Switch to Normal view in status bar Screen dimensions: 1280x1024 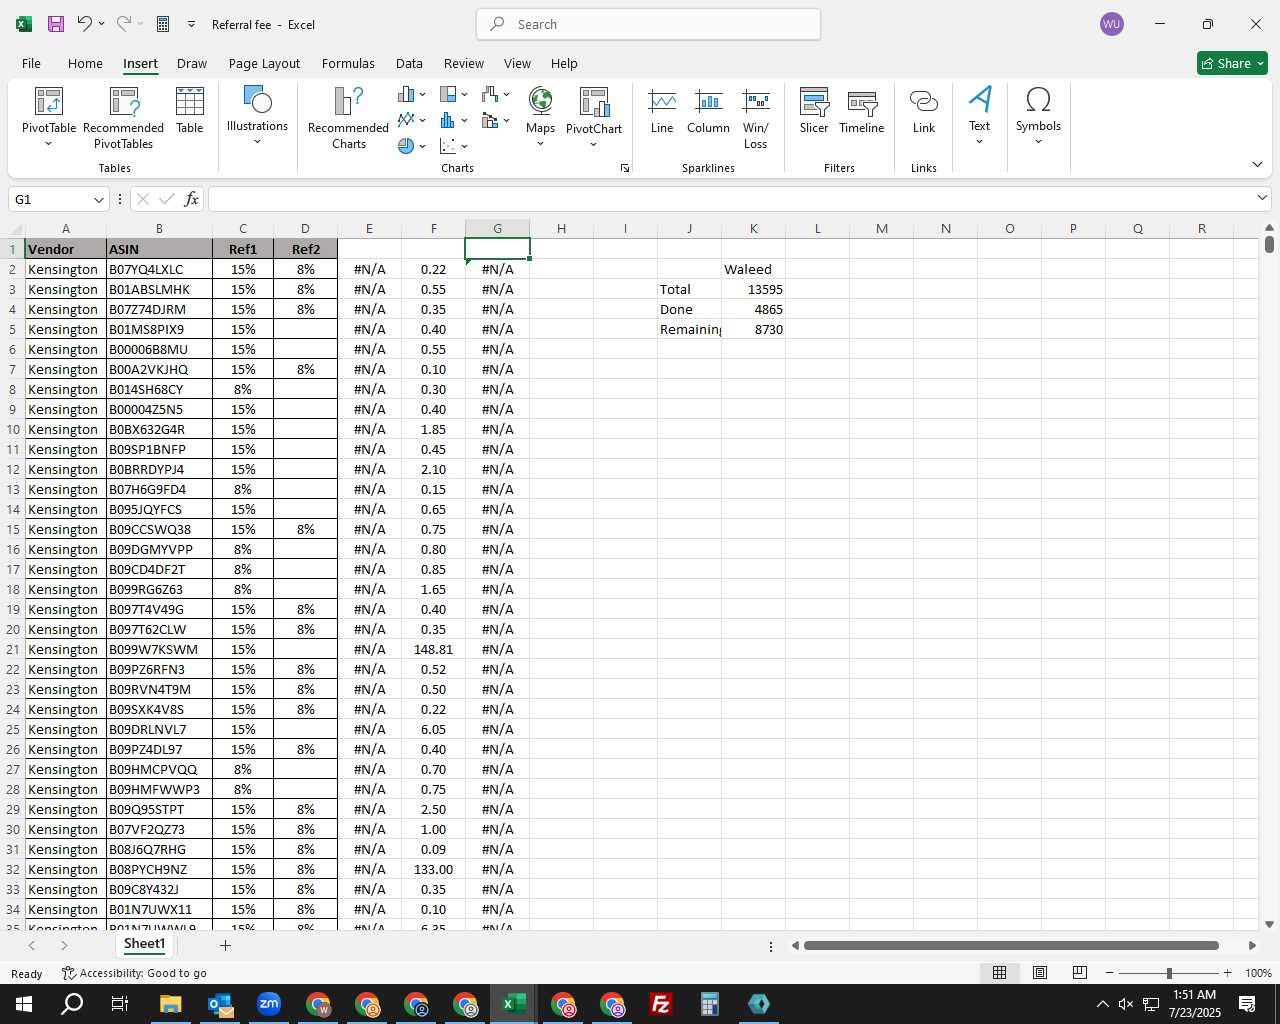pos(999,973)
